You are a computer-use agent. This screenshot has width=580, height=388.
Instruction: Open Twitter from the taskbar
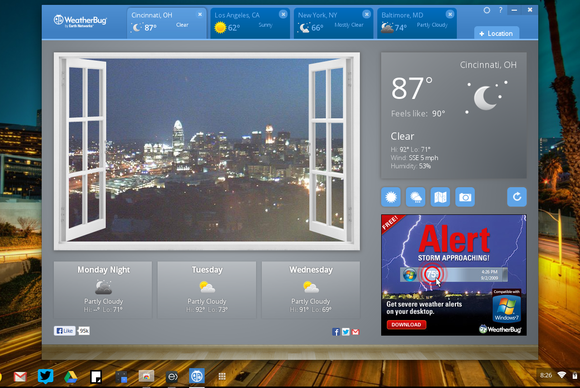[45, 377]
